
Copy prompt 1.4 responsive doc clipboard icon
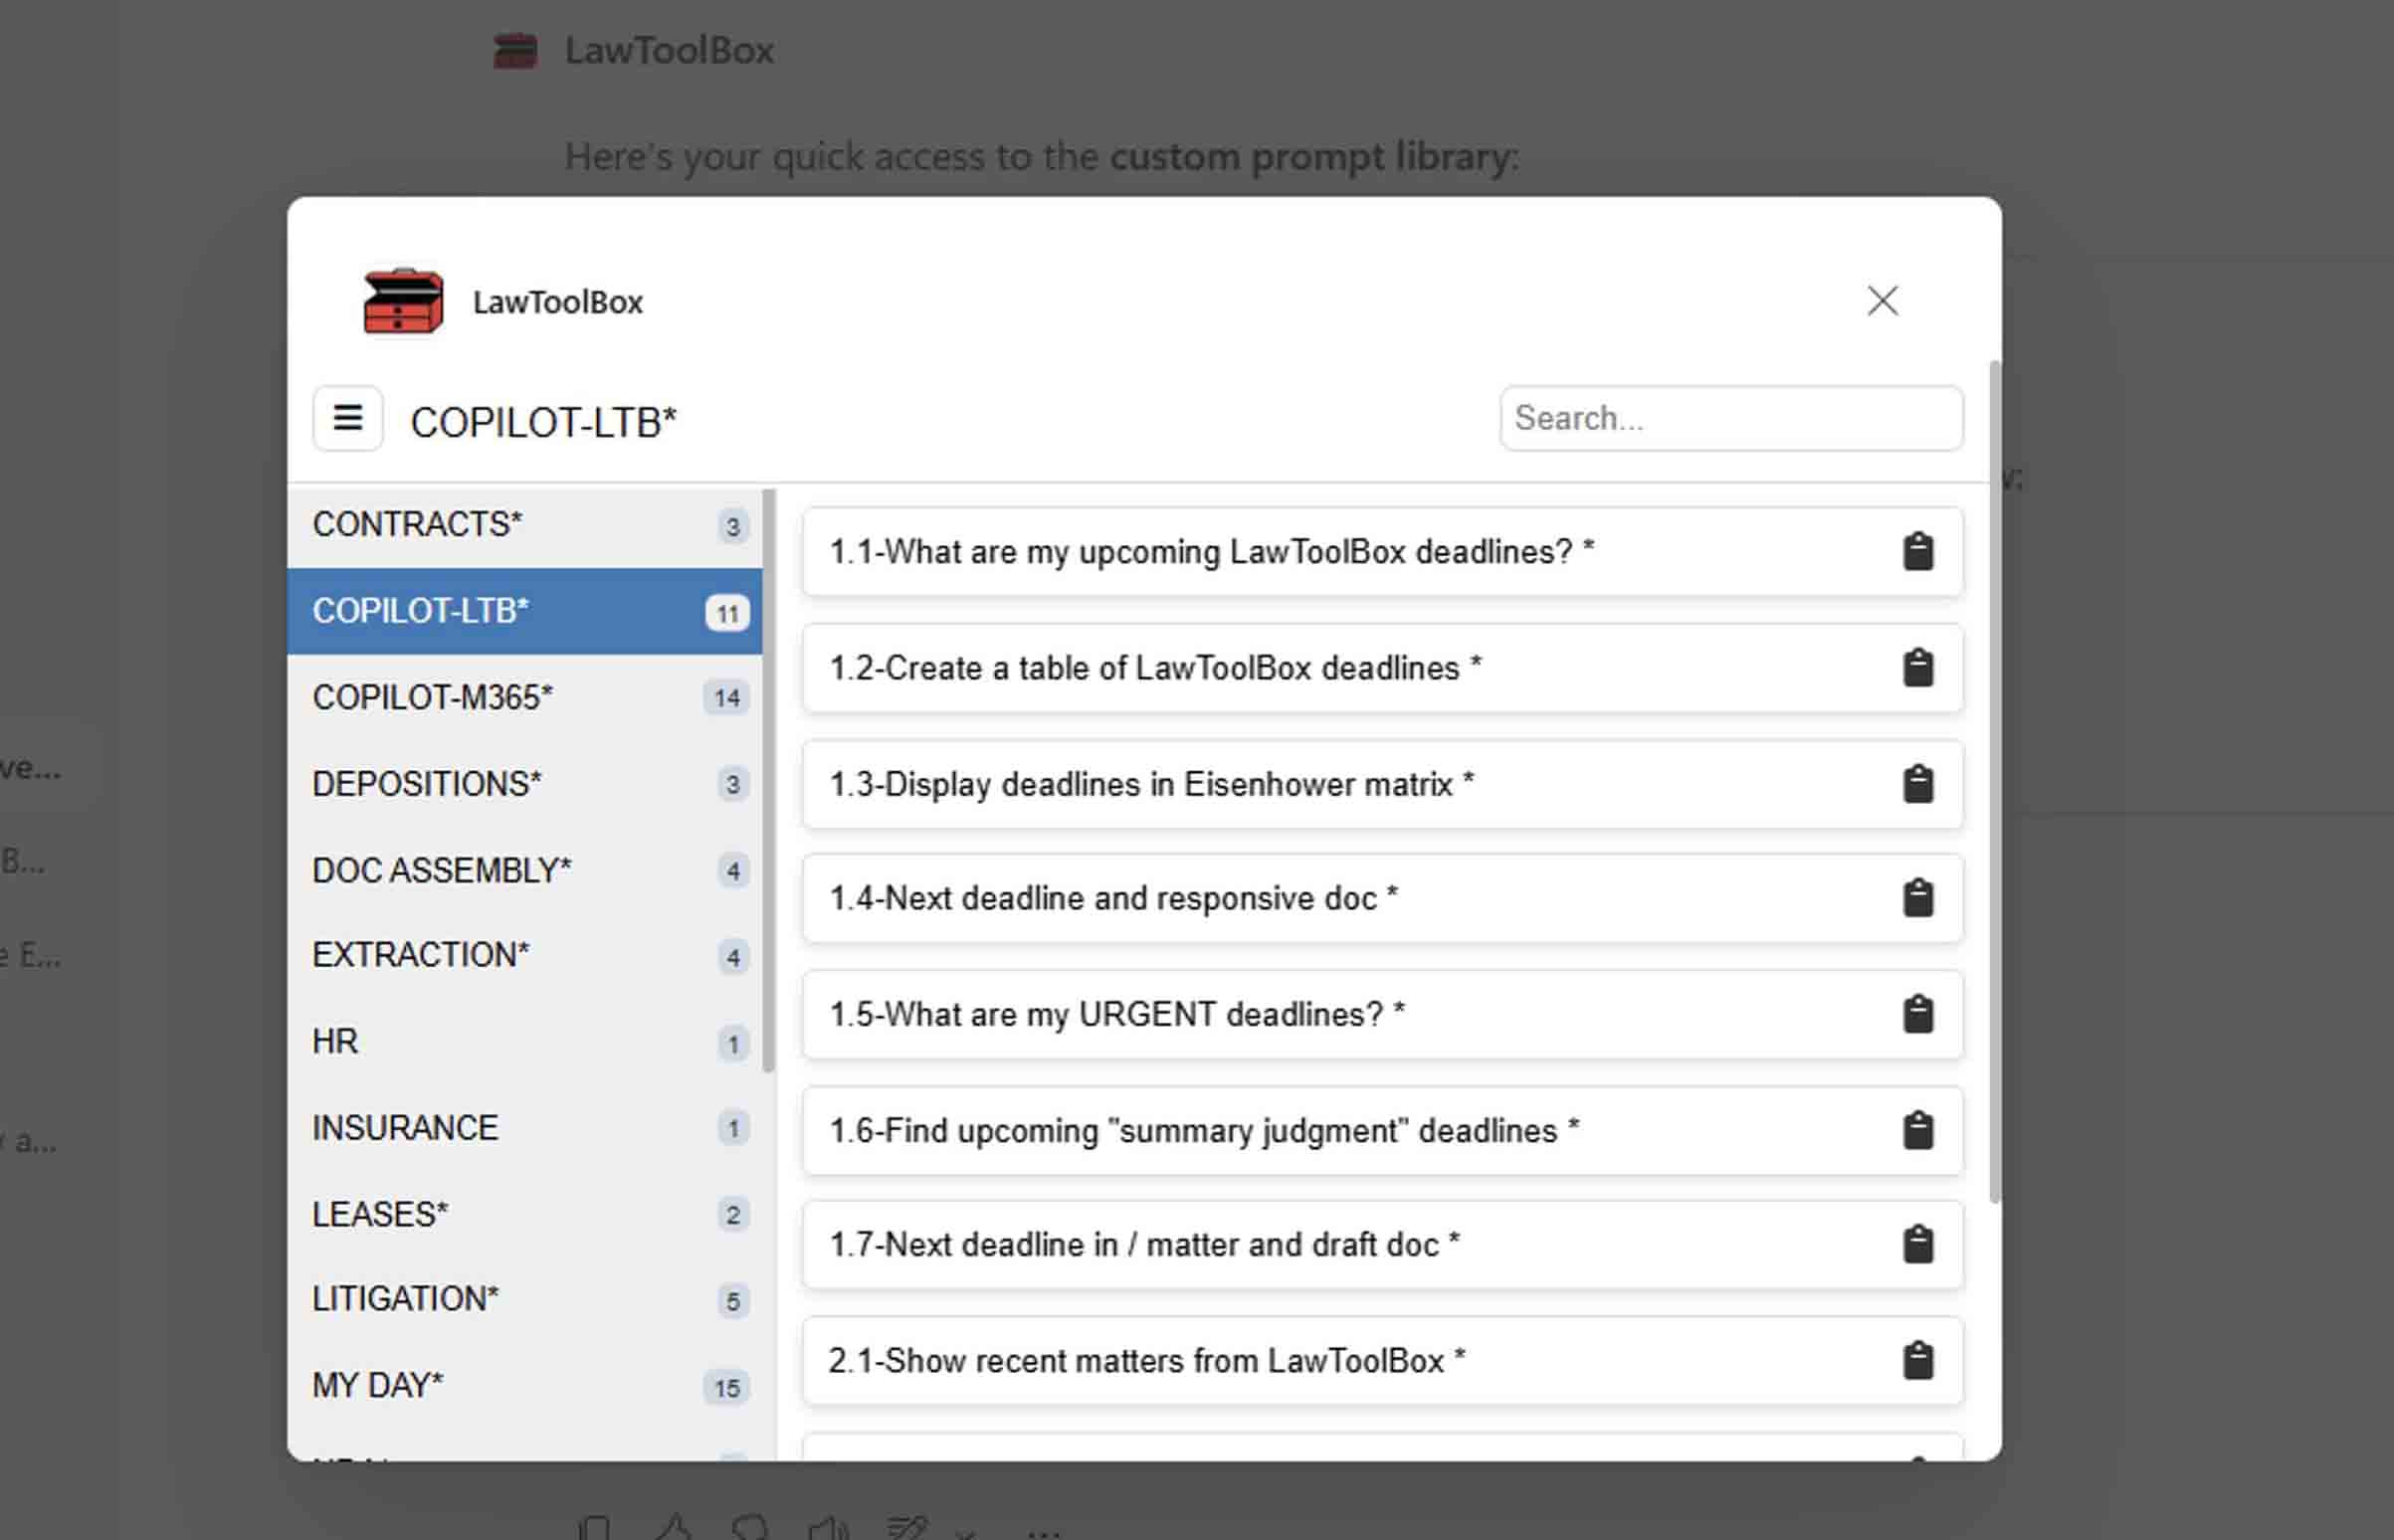pyautogui.click(x=1917, y=898)
